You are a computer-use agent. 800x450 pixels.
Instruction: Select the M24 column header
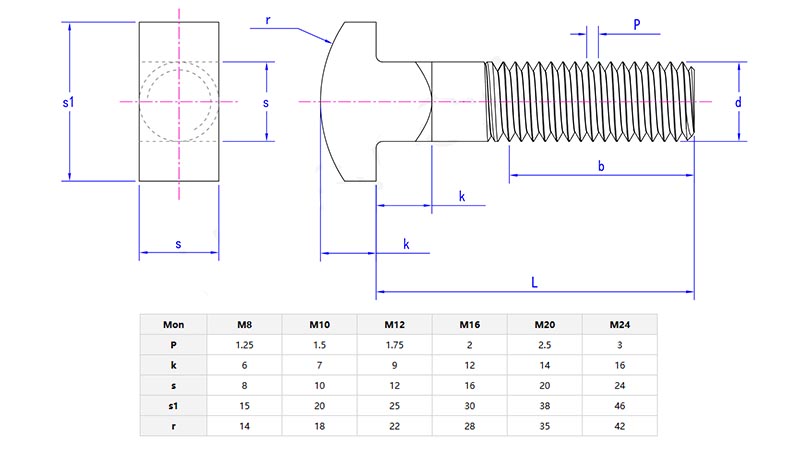620,324
